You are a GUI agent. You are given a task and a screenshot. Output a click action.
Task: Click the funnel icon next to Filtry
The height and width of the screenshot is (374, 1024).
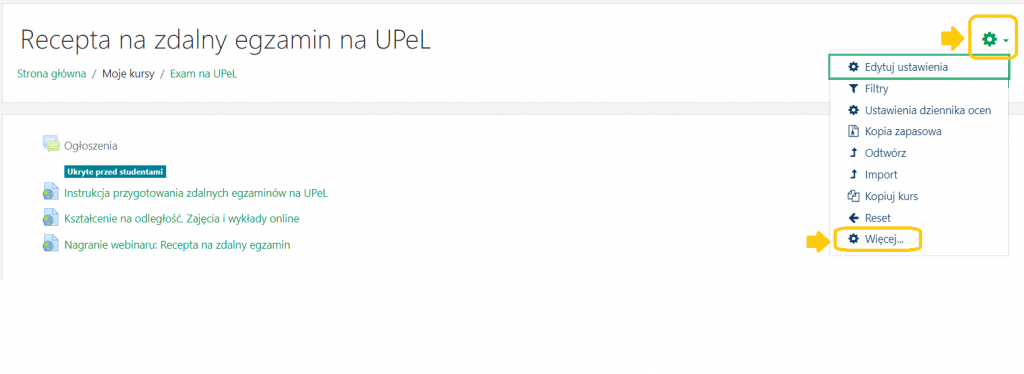click(x=853, y=89)
